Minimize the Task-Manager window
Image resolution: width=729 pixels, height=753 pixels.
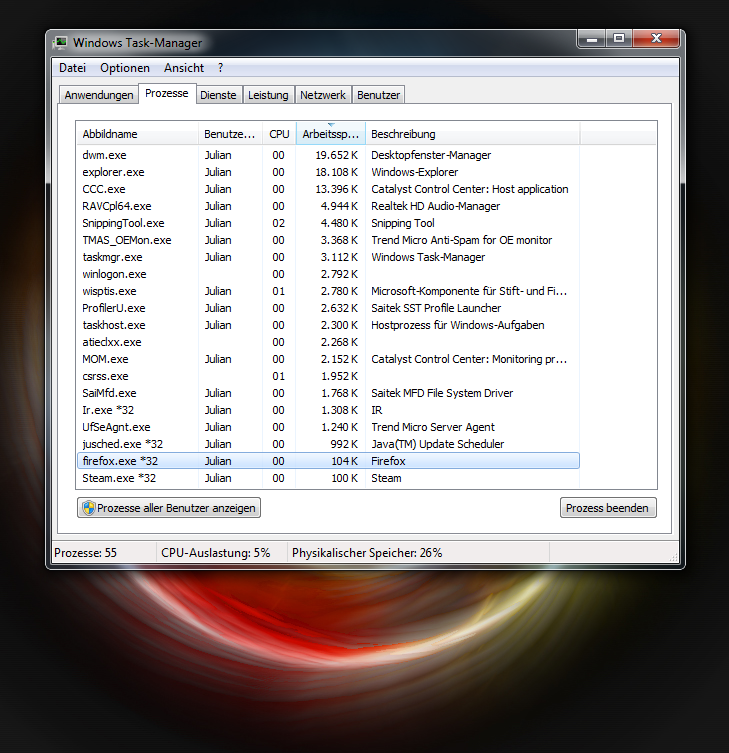[592, 39]
